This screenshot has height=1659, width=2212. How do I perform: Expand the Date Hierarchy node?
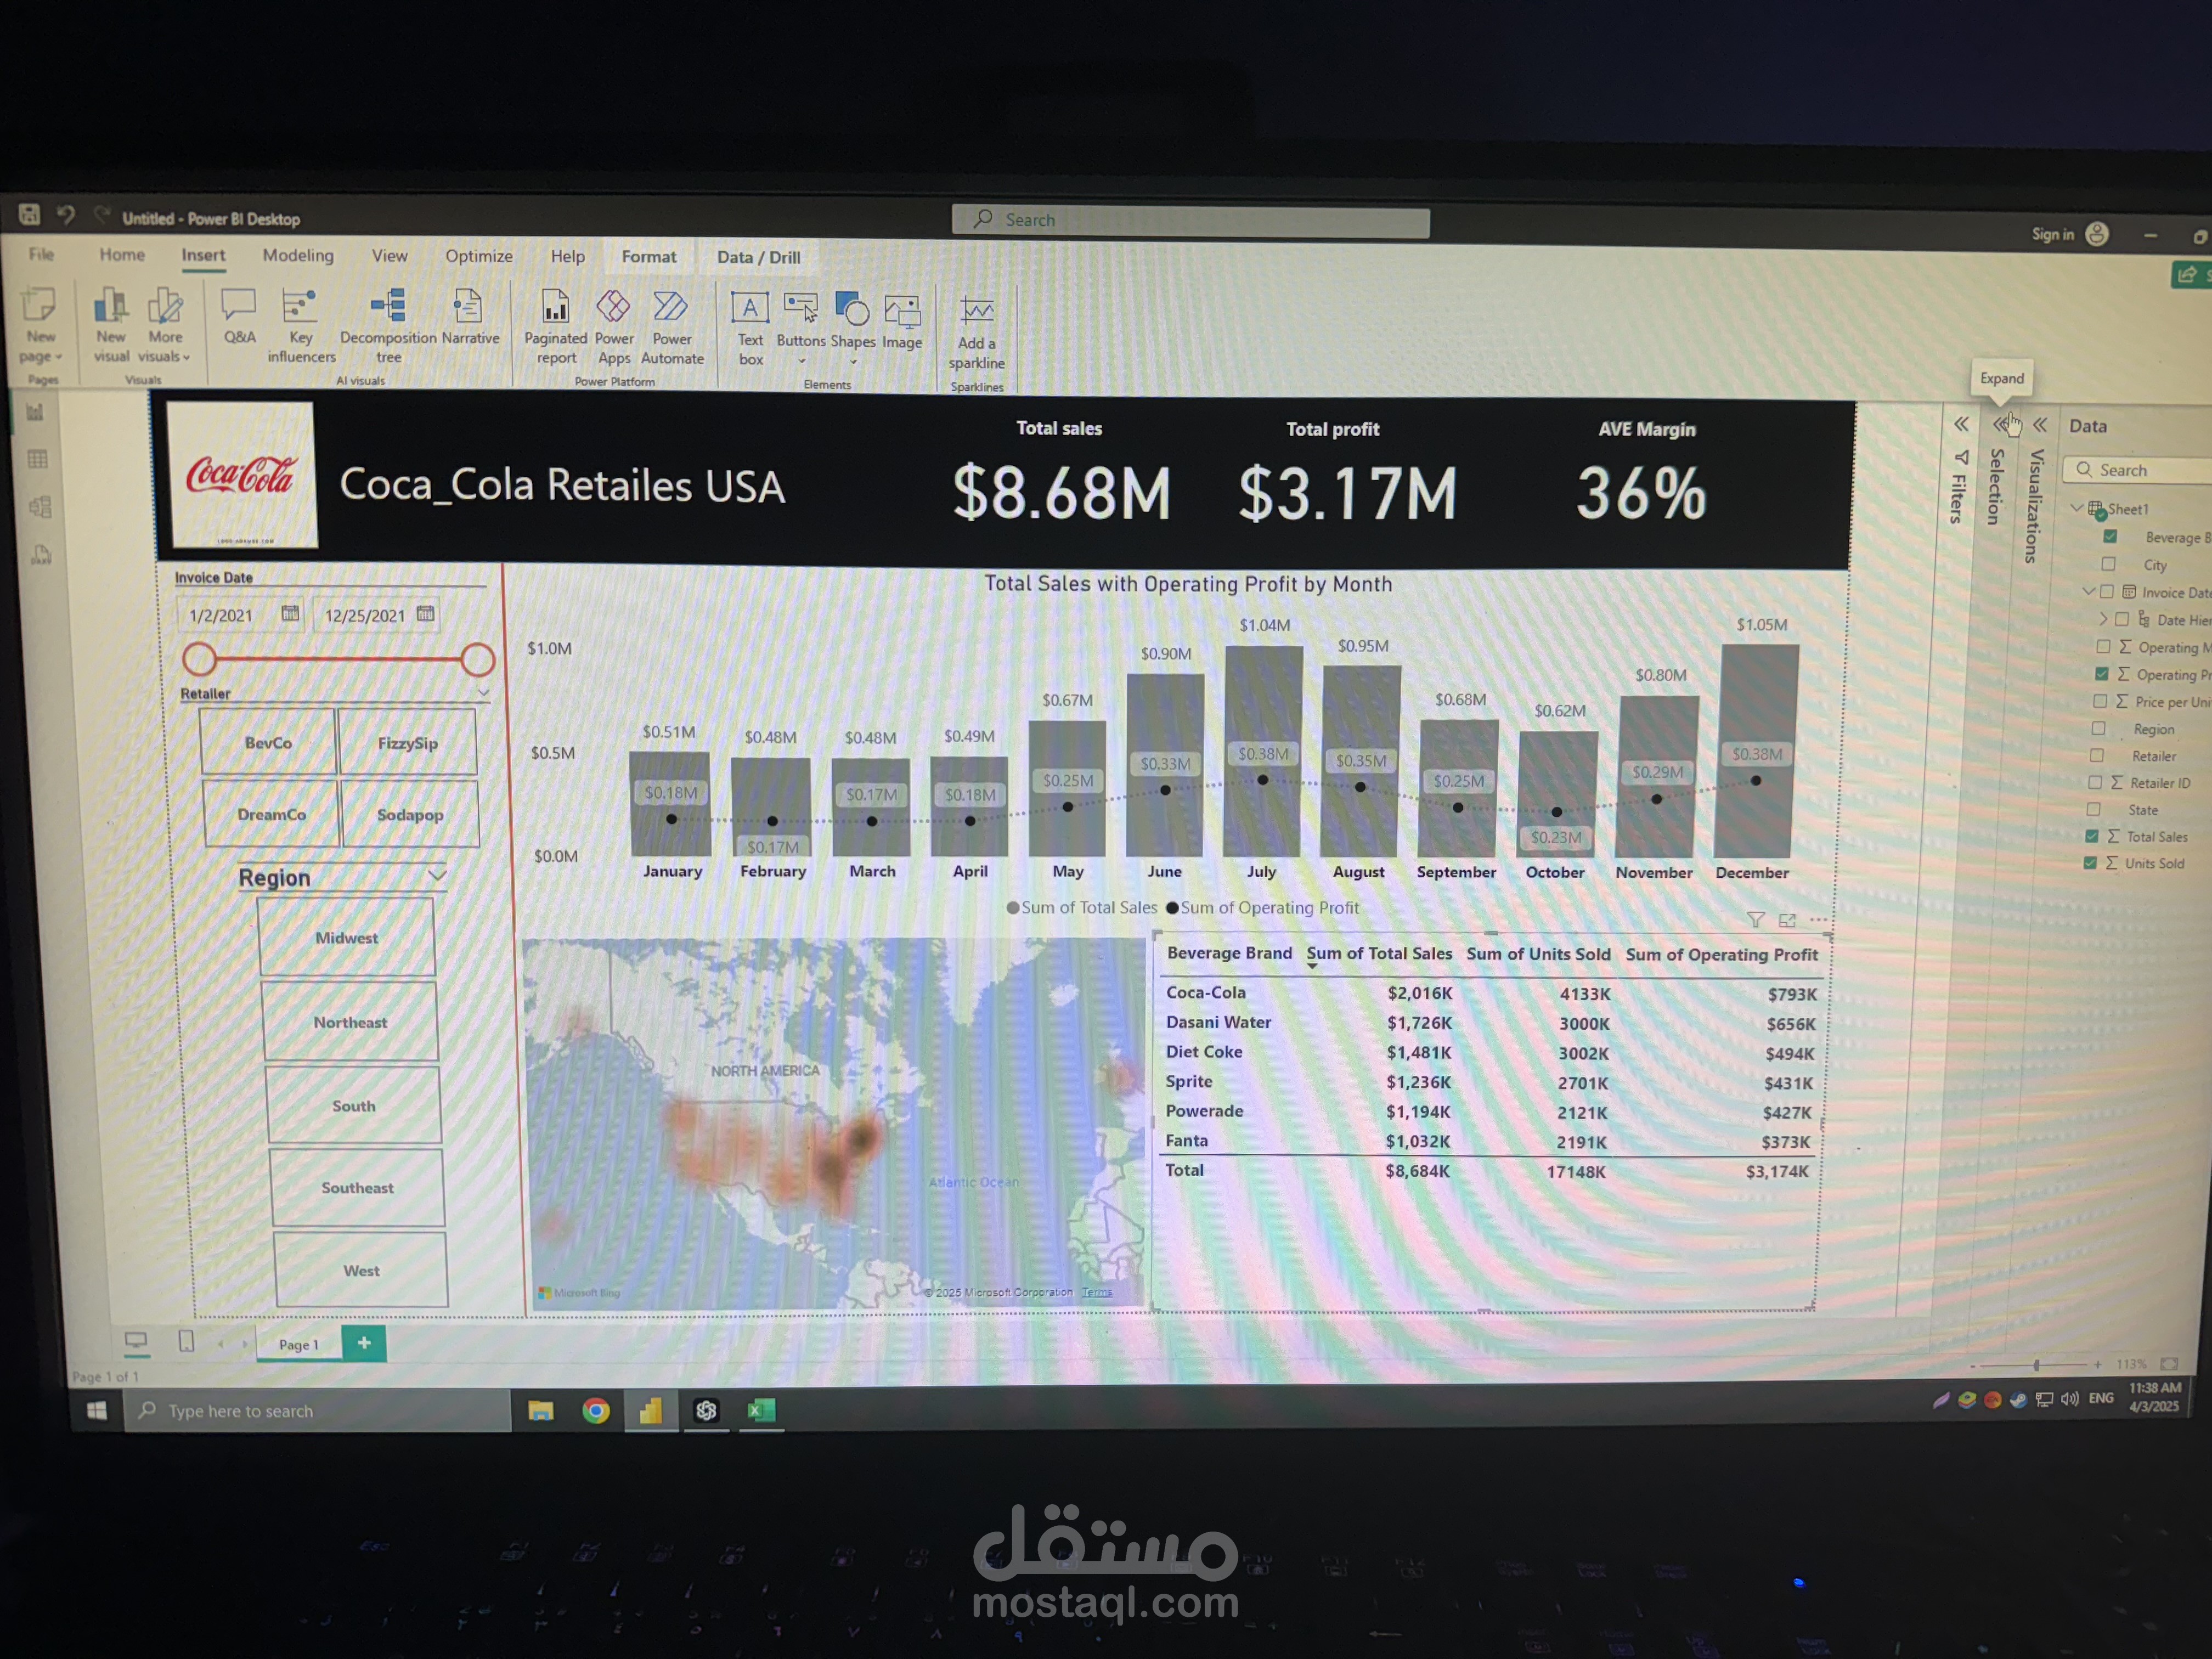[2103, 619]
